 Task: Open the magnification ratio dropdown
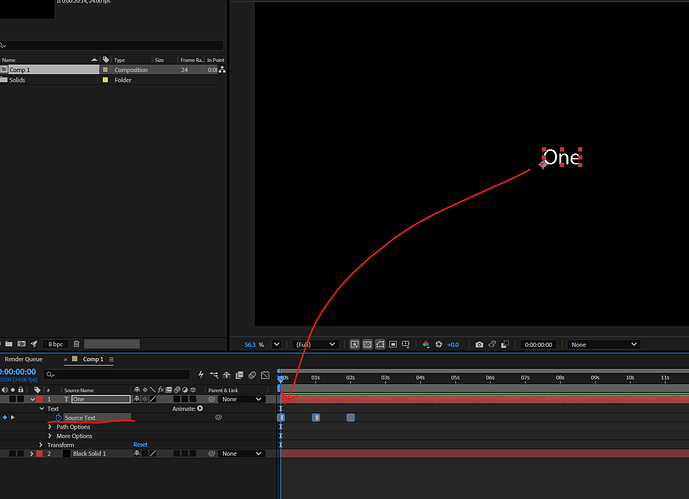[x=276, y=344]
